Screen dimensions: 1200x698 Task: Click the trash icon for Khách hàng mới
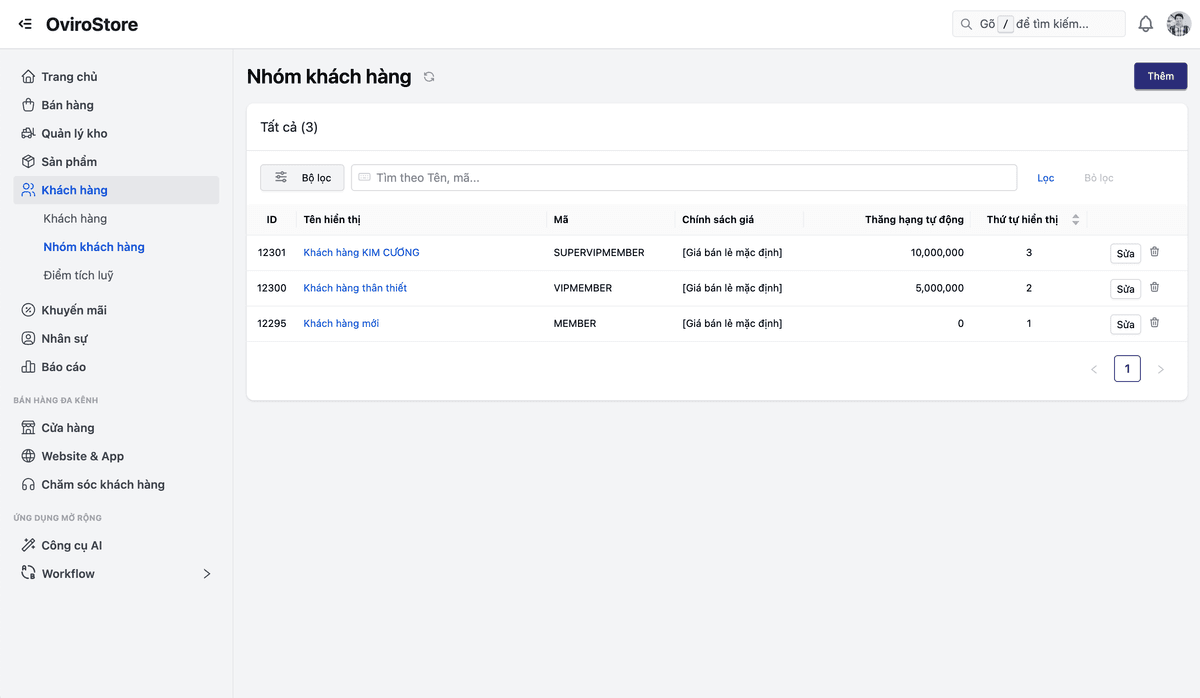1154,323
